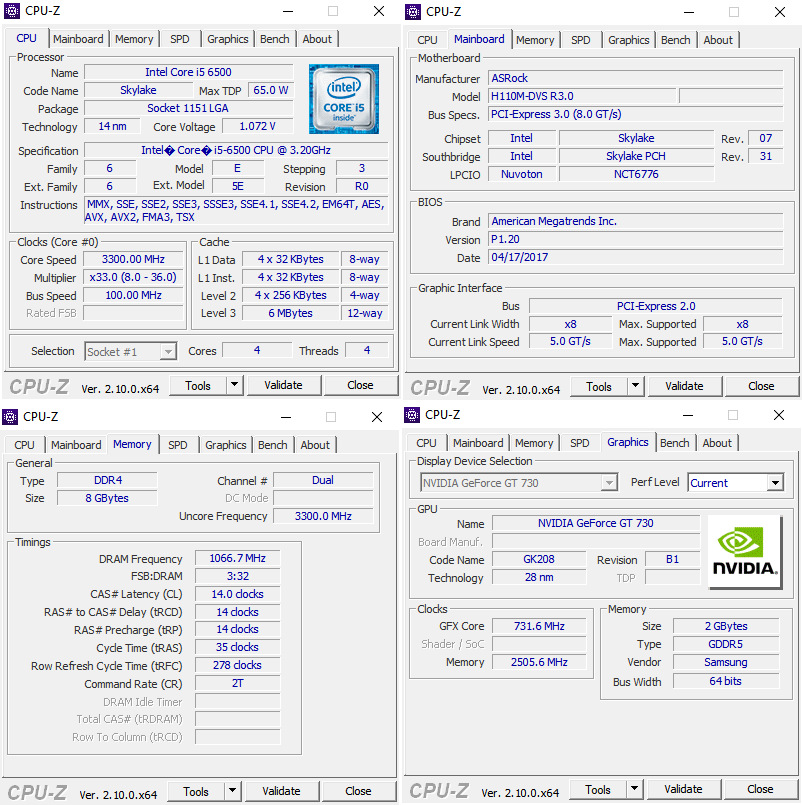Click Validate in the Graphics window
Screen dimensions: 802x805
(683, 789)
